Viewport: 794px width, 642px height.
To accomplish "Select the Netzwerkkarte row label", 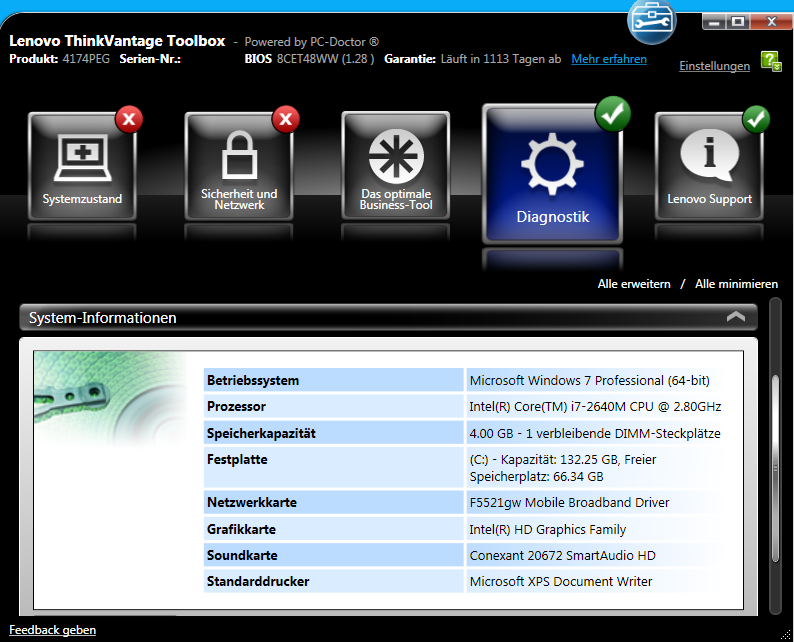I will tap(252, 502).
